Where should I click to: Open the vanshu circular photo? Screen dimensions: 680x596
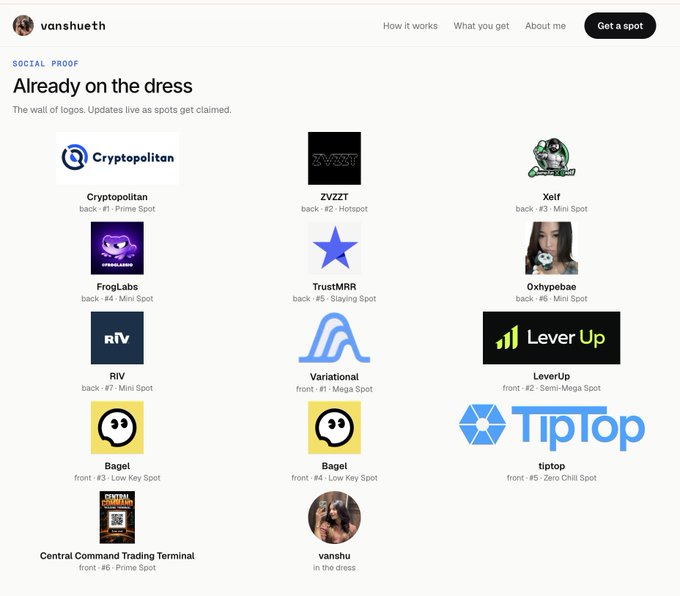click(x=334, y=517)
